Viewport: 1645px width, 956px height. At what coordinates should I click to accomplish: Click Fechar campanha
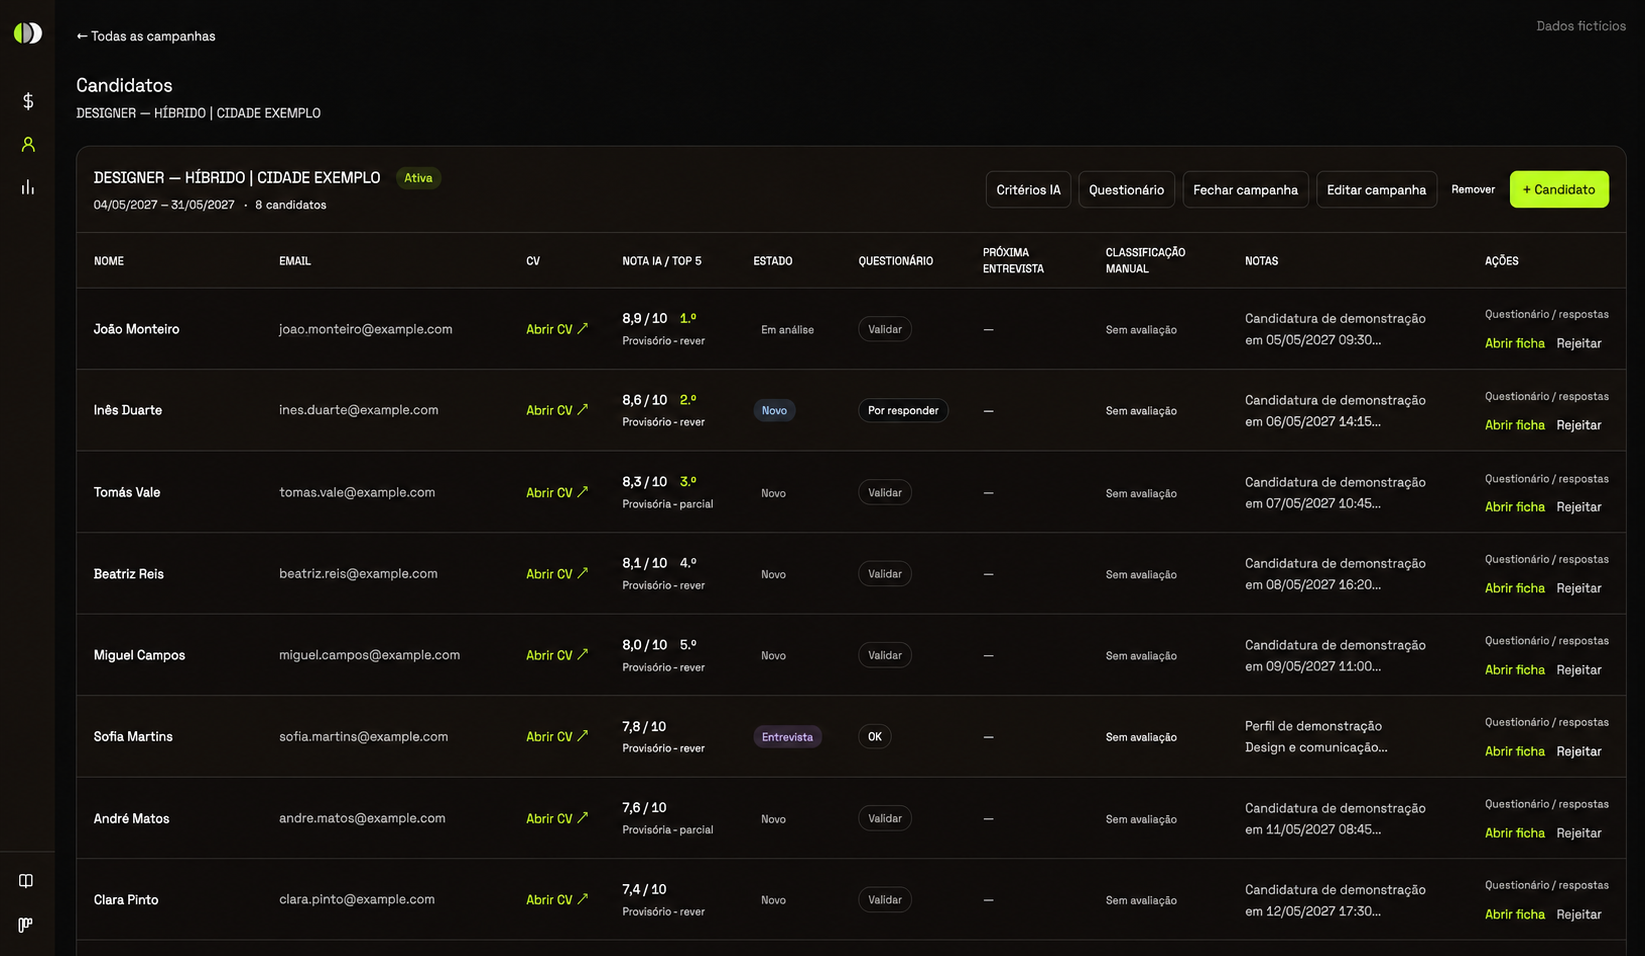1245,190
